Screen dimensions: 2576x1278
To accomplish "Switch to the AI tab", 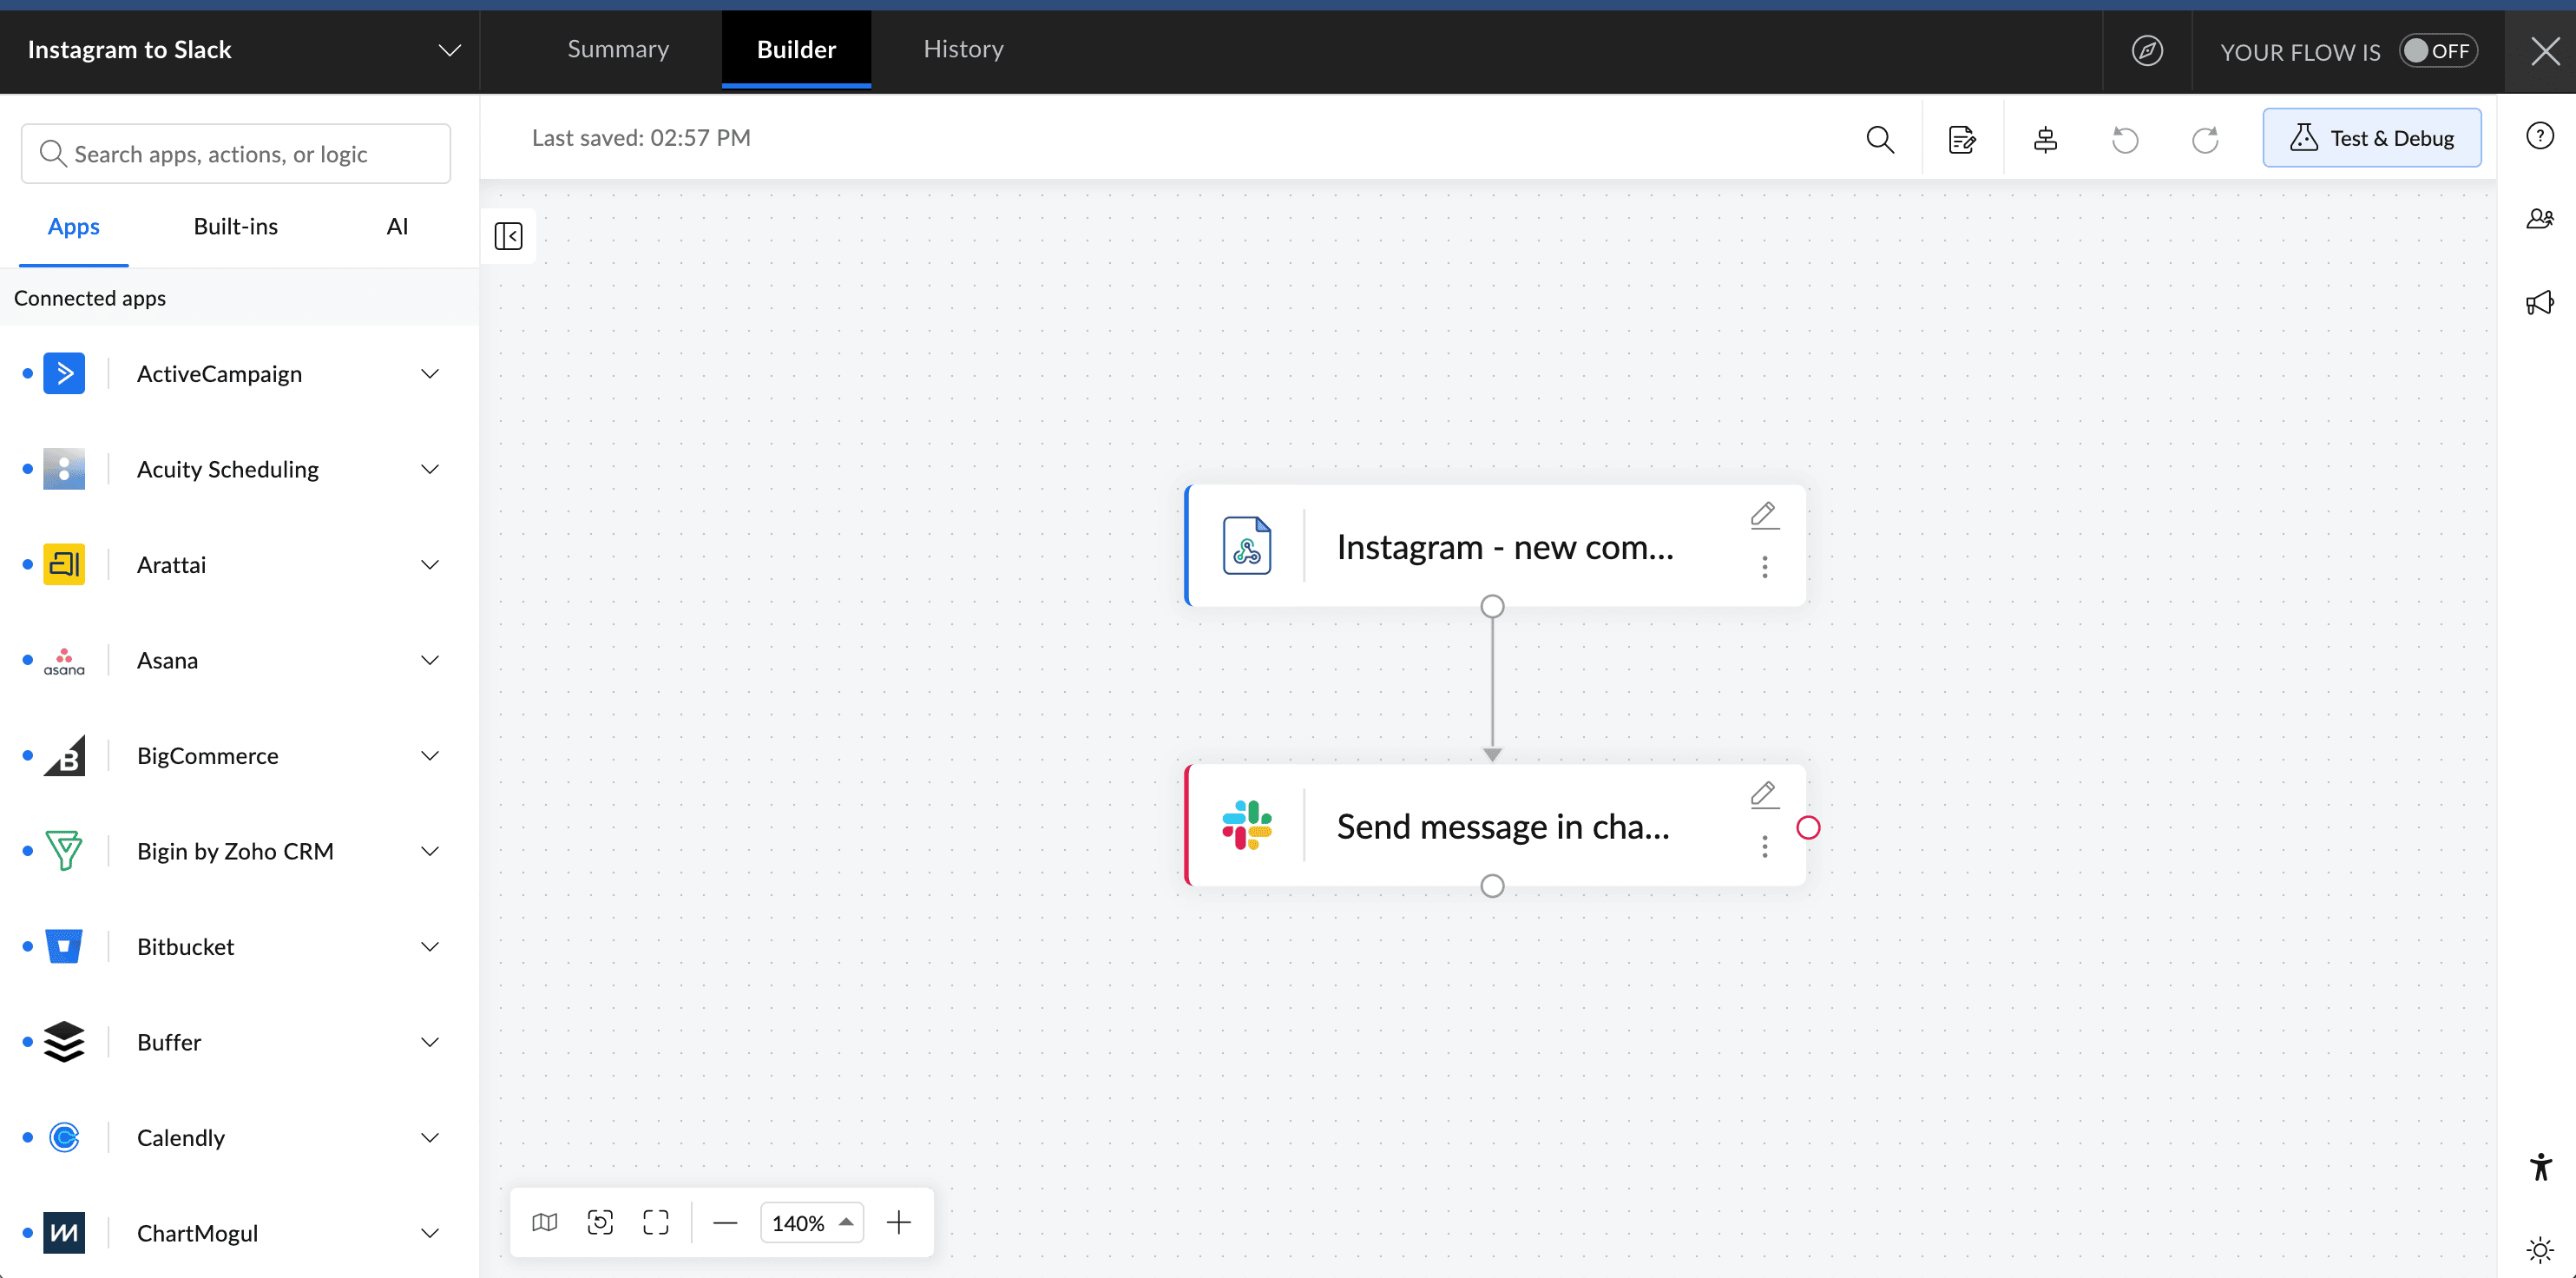I will 397,227.
